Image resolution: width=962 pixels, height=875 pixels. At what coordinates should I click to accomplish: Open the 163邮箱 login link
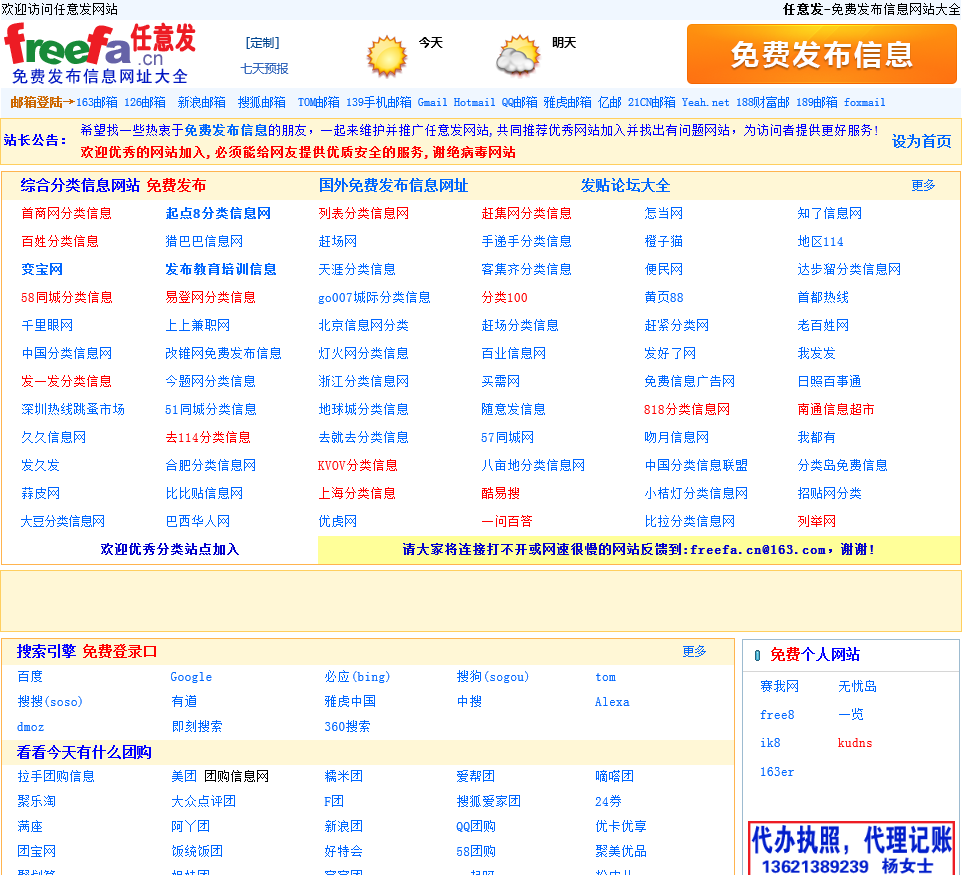[x=97, y=102]
